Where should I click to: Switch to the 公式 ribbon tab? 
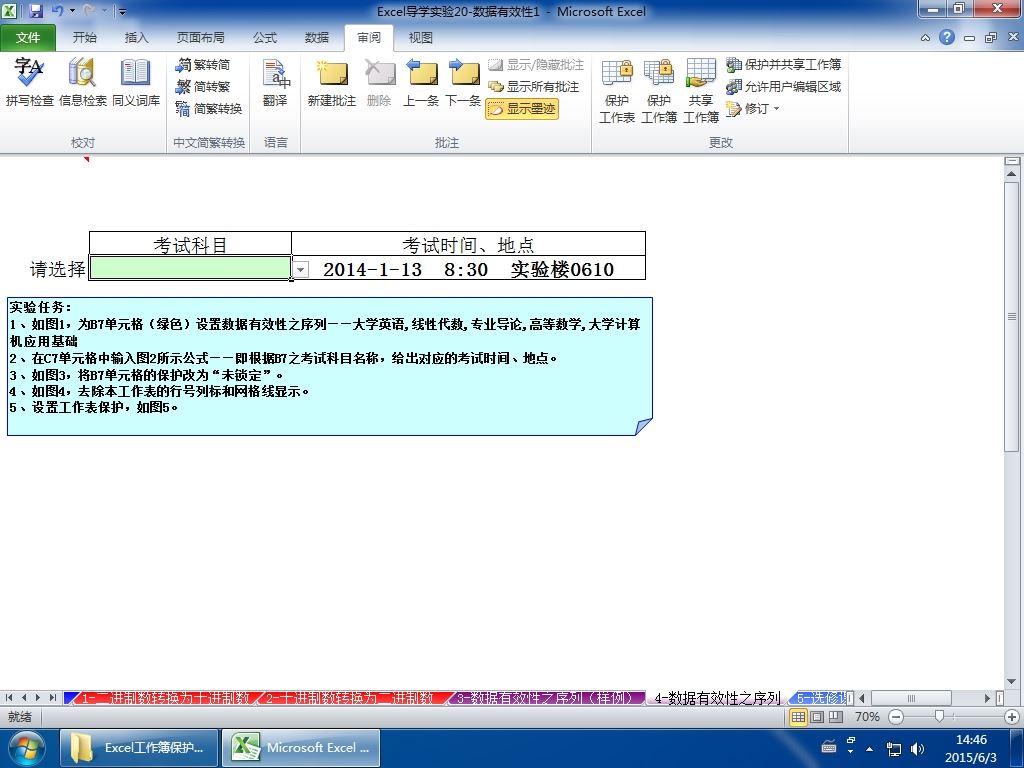[264, 38]
